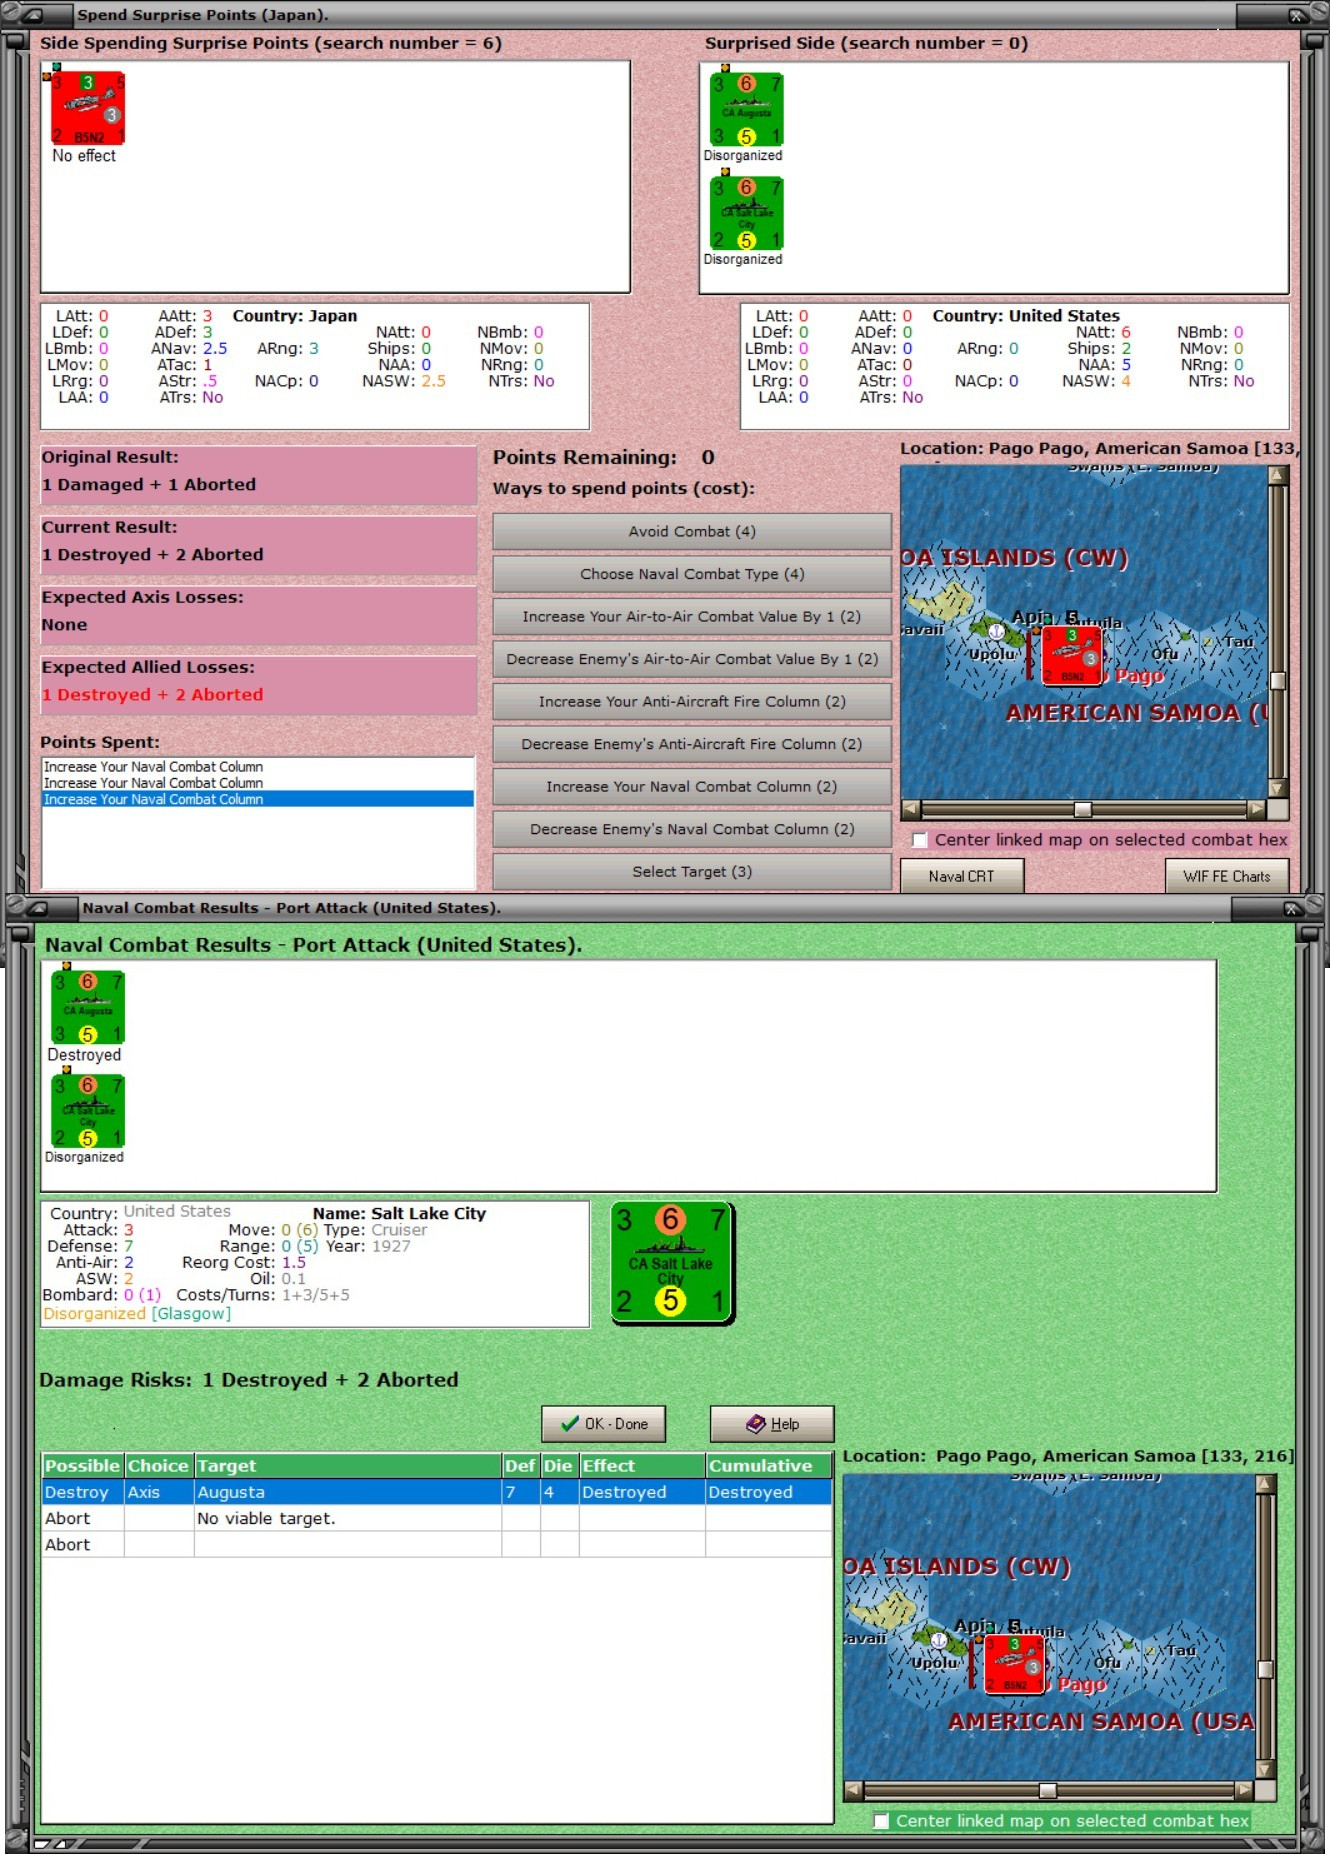Viewport: 1330px width, 1854px height.
Task: Click the Cumulative column header
Action: coord(769,1465)
